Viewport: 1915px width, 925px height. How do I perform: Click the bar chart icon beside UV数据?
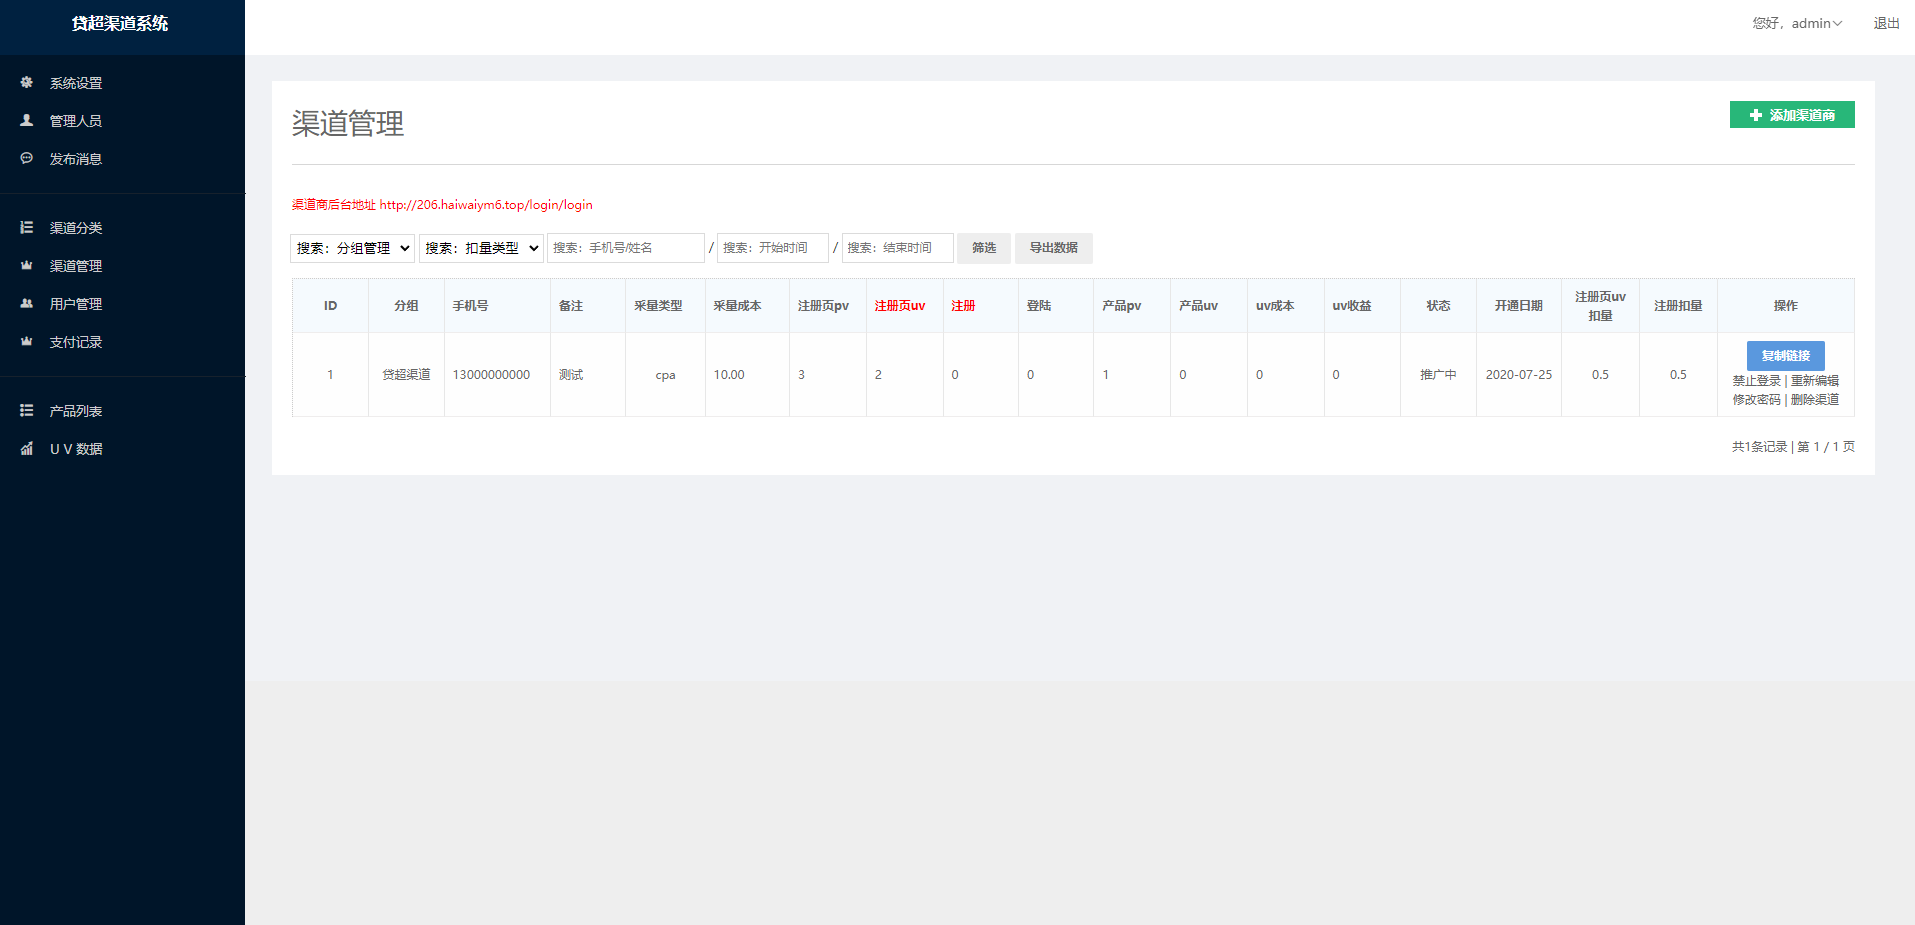(x=27, y=449)
